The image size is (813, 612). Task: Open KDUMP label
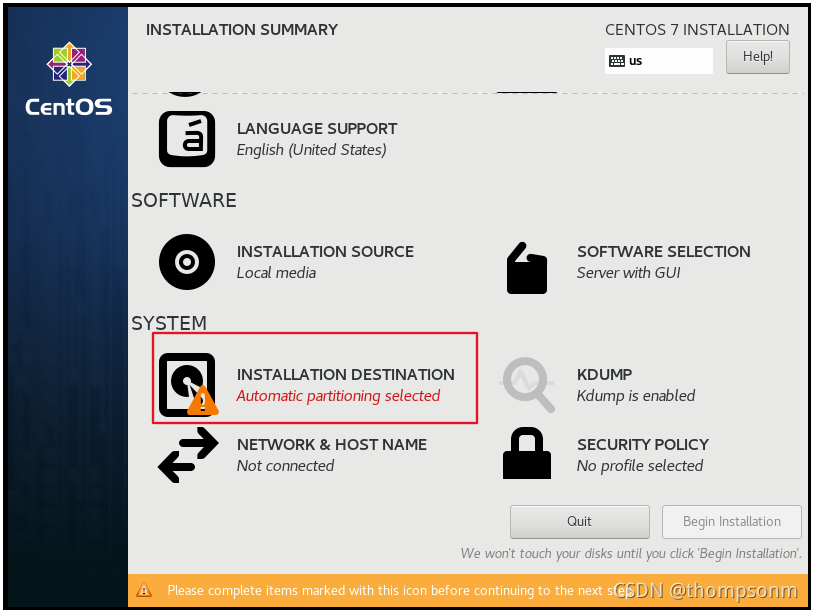tap(605, 374)
